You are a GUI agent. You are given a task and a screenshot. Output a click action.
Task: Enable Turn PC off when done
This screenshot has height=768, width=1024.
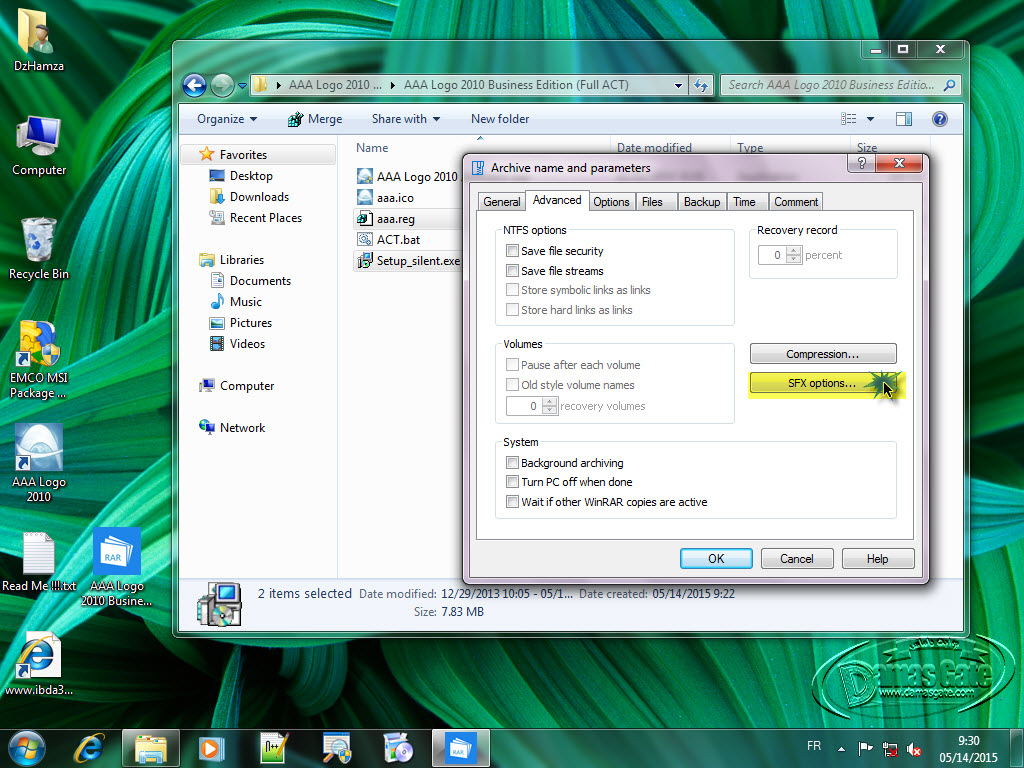tap(512, 482)
